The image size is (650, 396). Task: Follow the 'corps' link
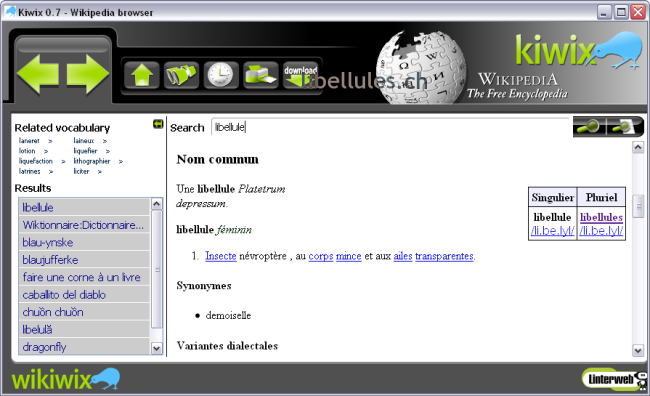321,256
